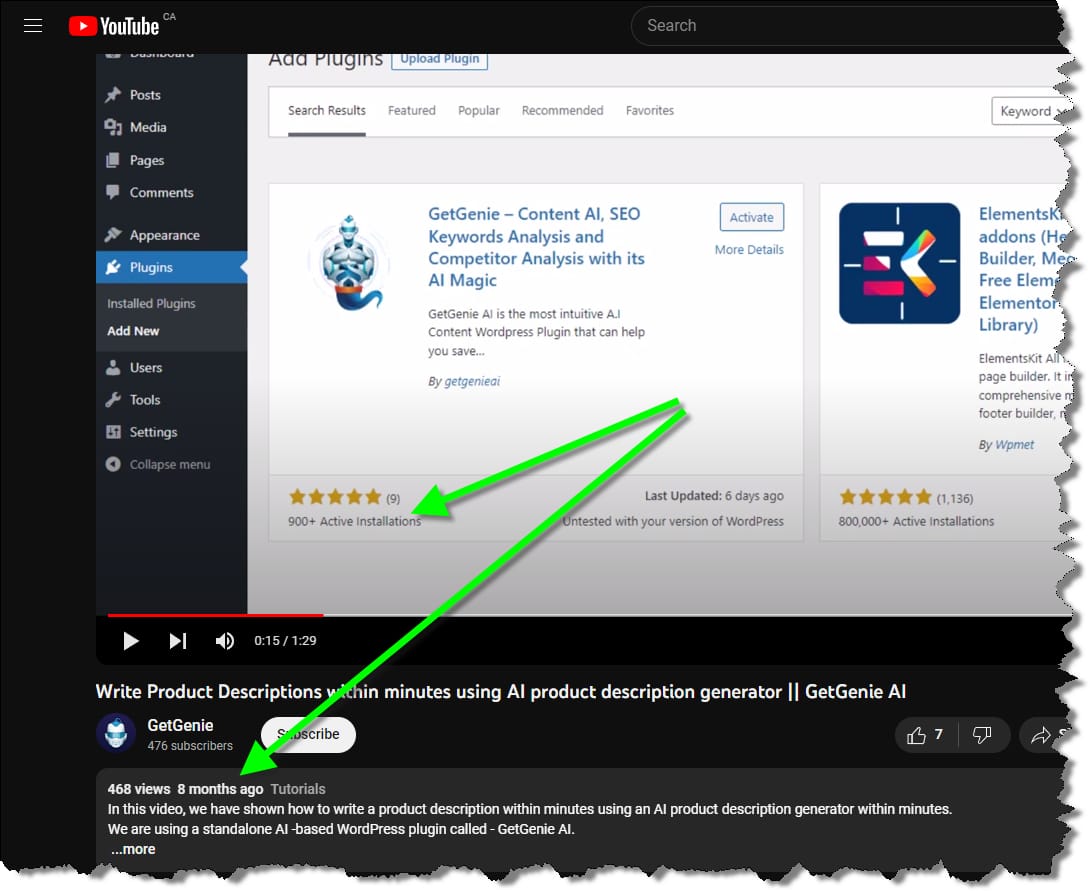Expand the description with ...more

pyautogui.click(x=133, y=849)
